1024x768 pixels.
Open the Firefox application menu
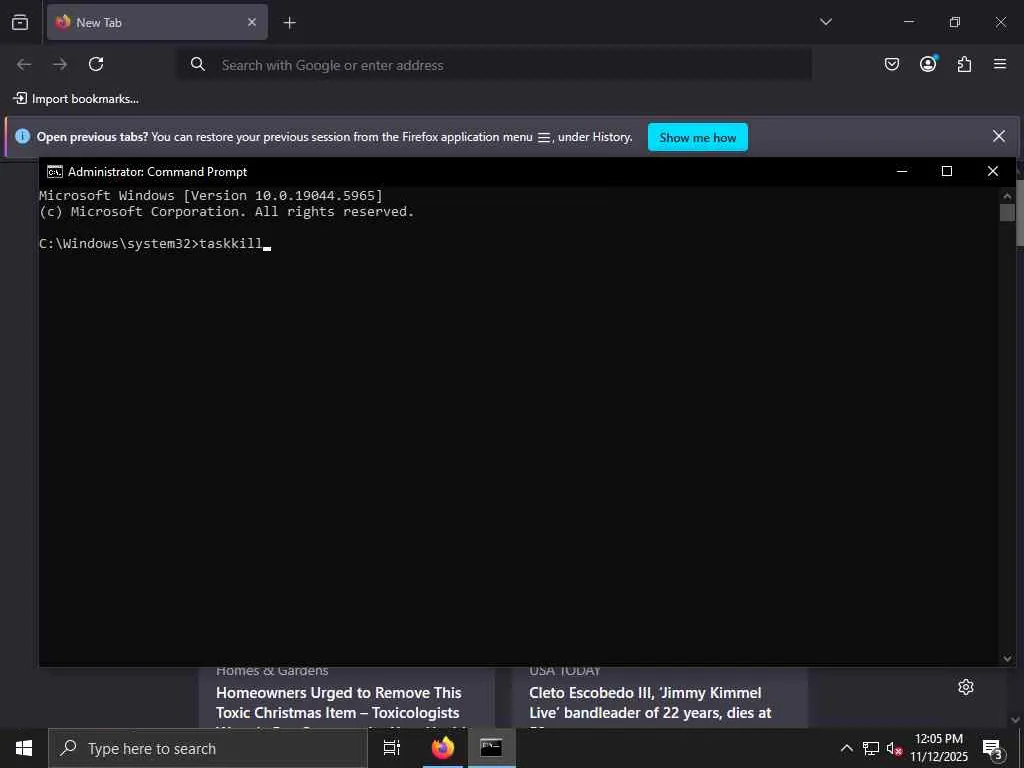[1000, 64]
